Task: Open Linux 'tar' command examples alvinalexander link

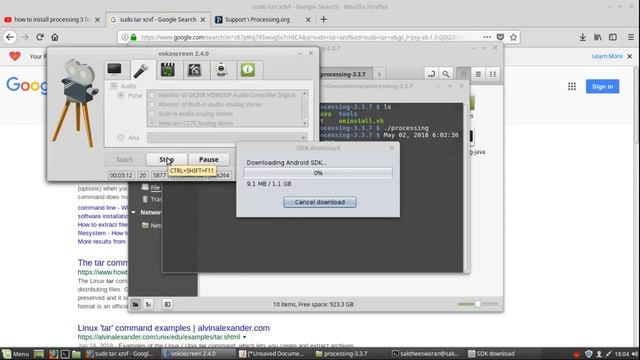Action: [x=173, y=328]
